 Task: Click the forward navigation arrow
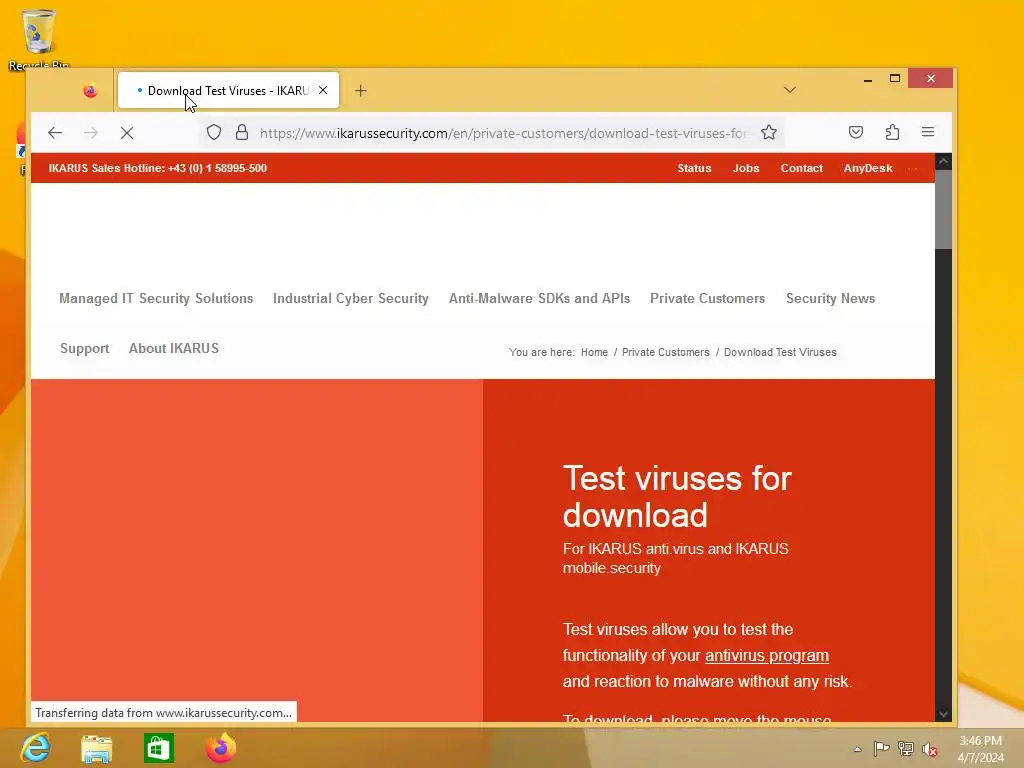(x=91, y=133)
